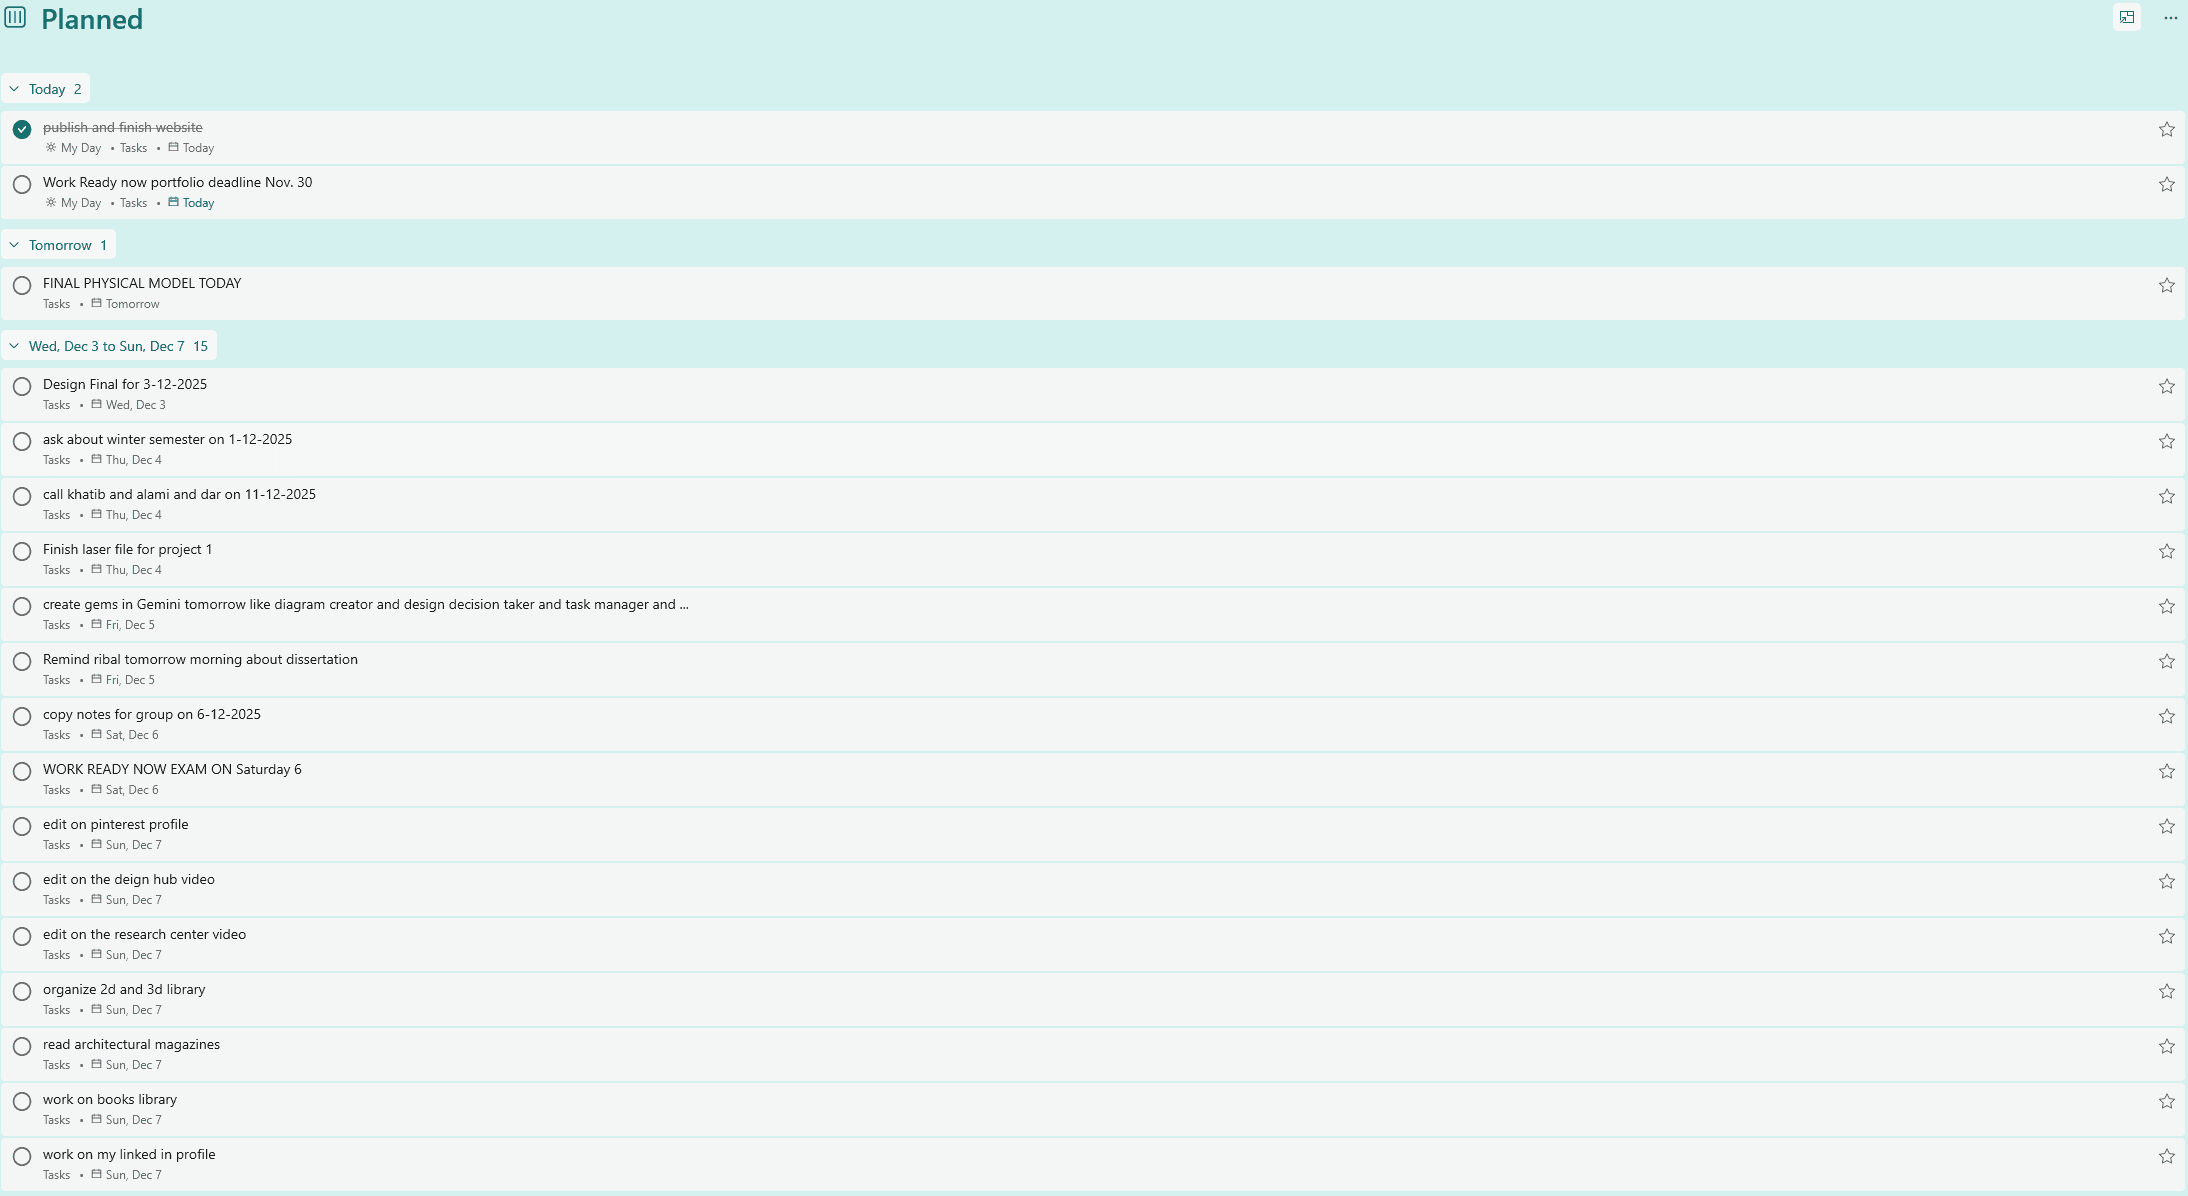Star the work on books library task
The height and width of the screenshot is (1196, 2188).
point(2166,1101)
